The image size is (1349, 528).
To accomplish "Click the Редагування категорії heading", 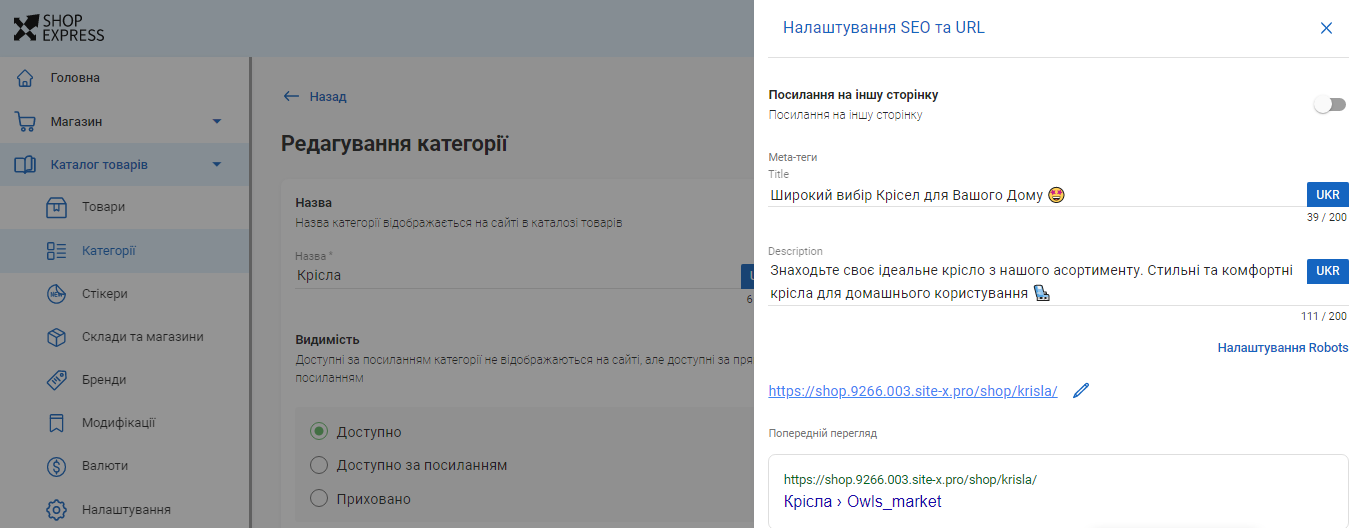I will (395, 144).
